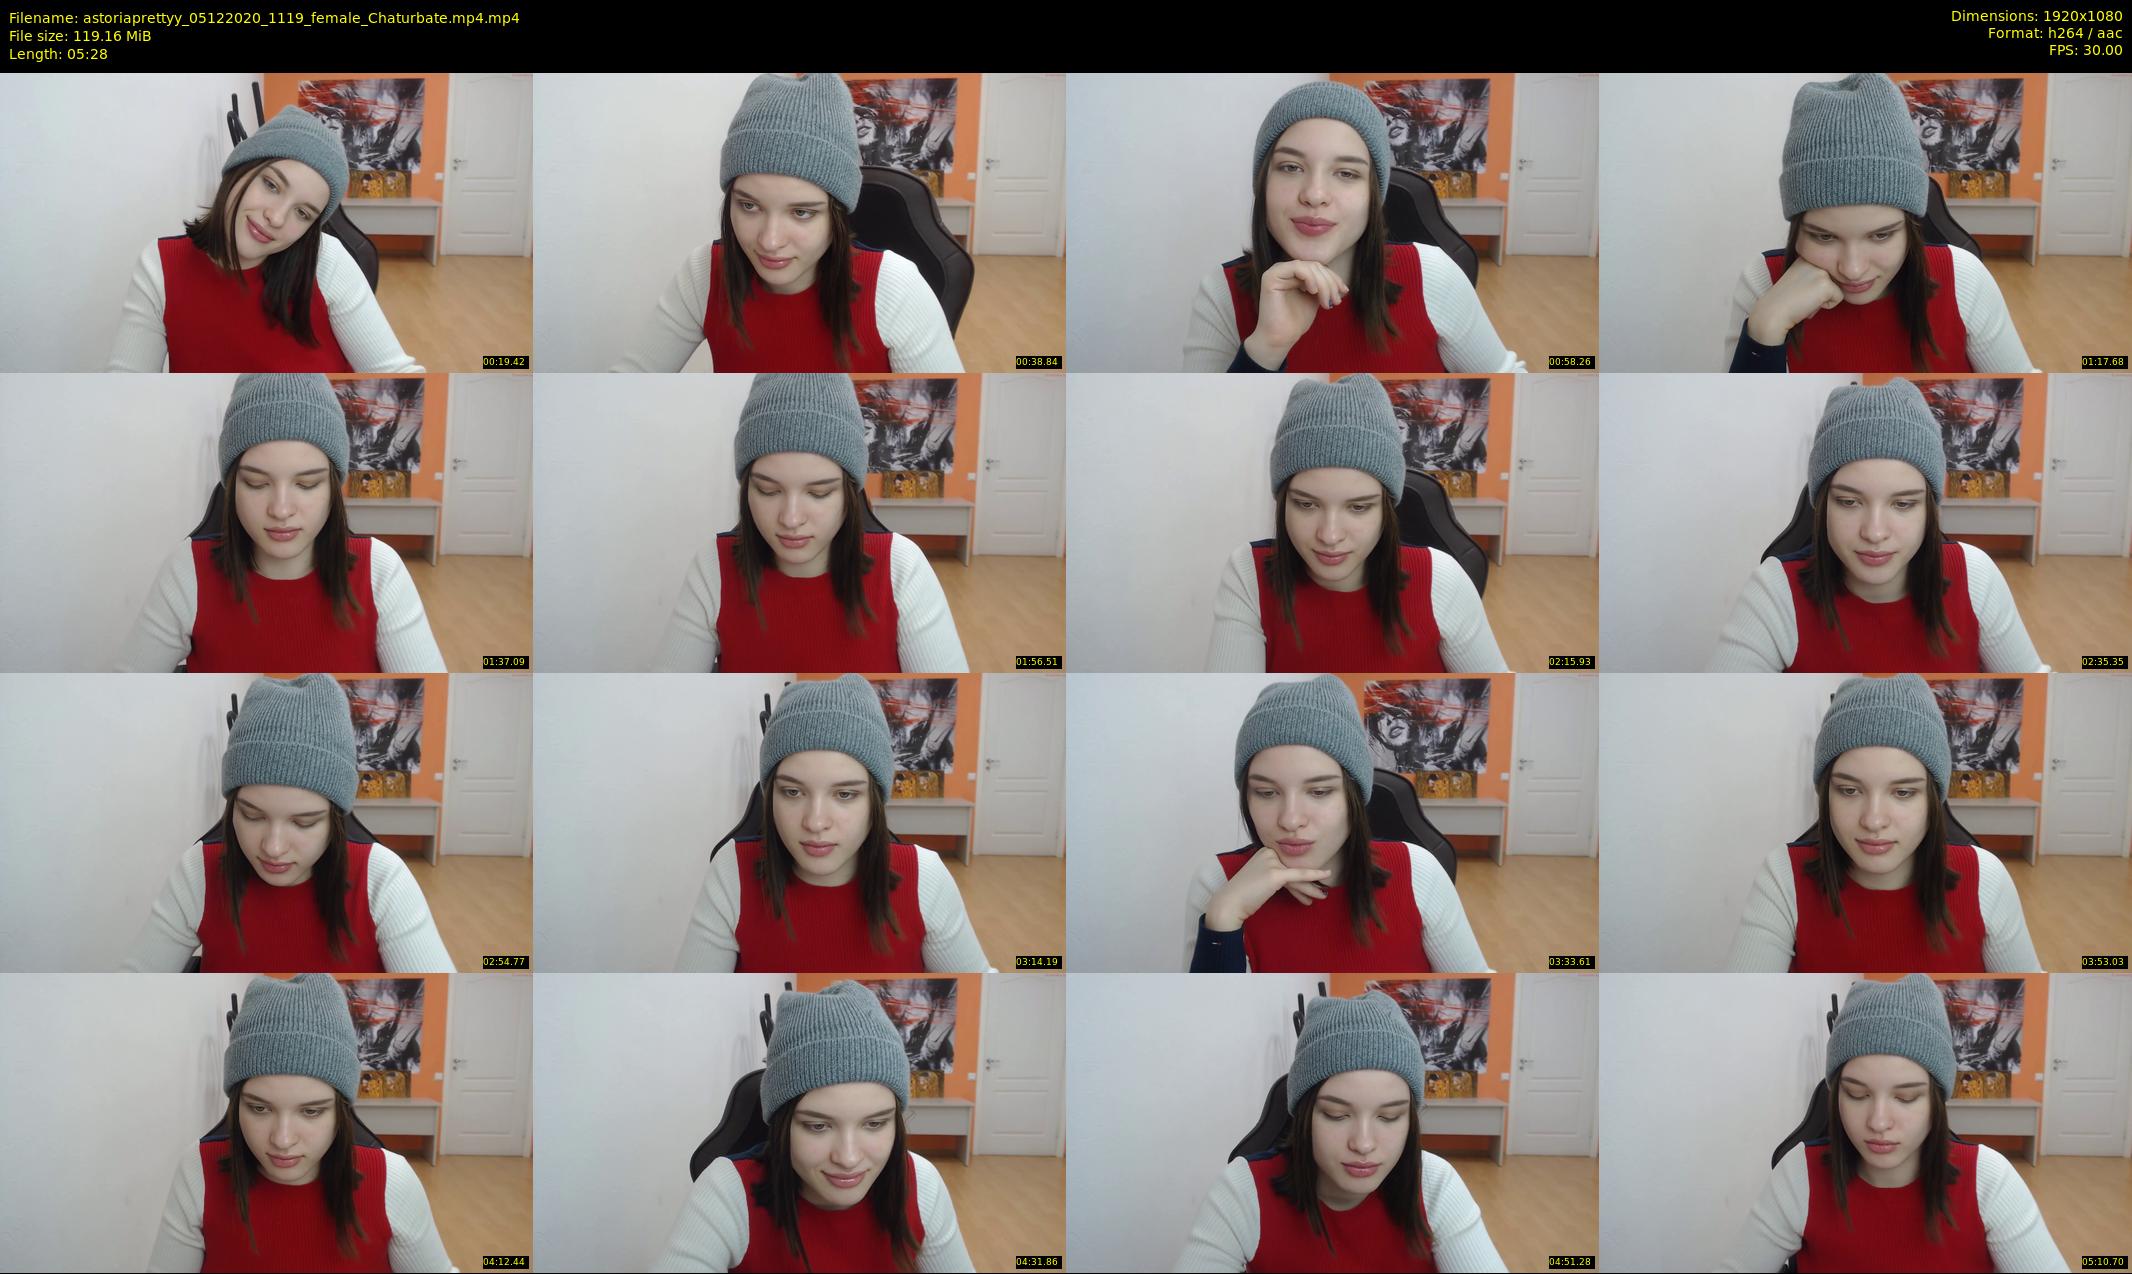
Task: Select the frame at 03:33.61
Action: pyautogui.click(x=1332, y=822)
